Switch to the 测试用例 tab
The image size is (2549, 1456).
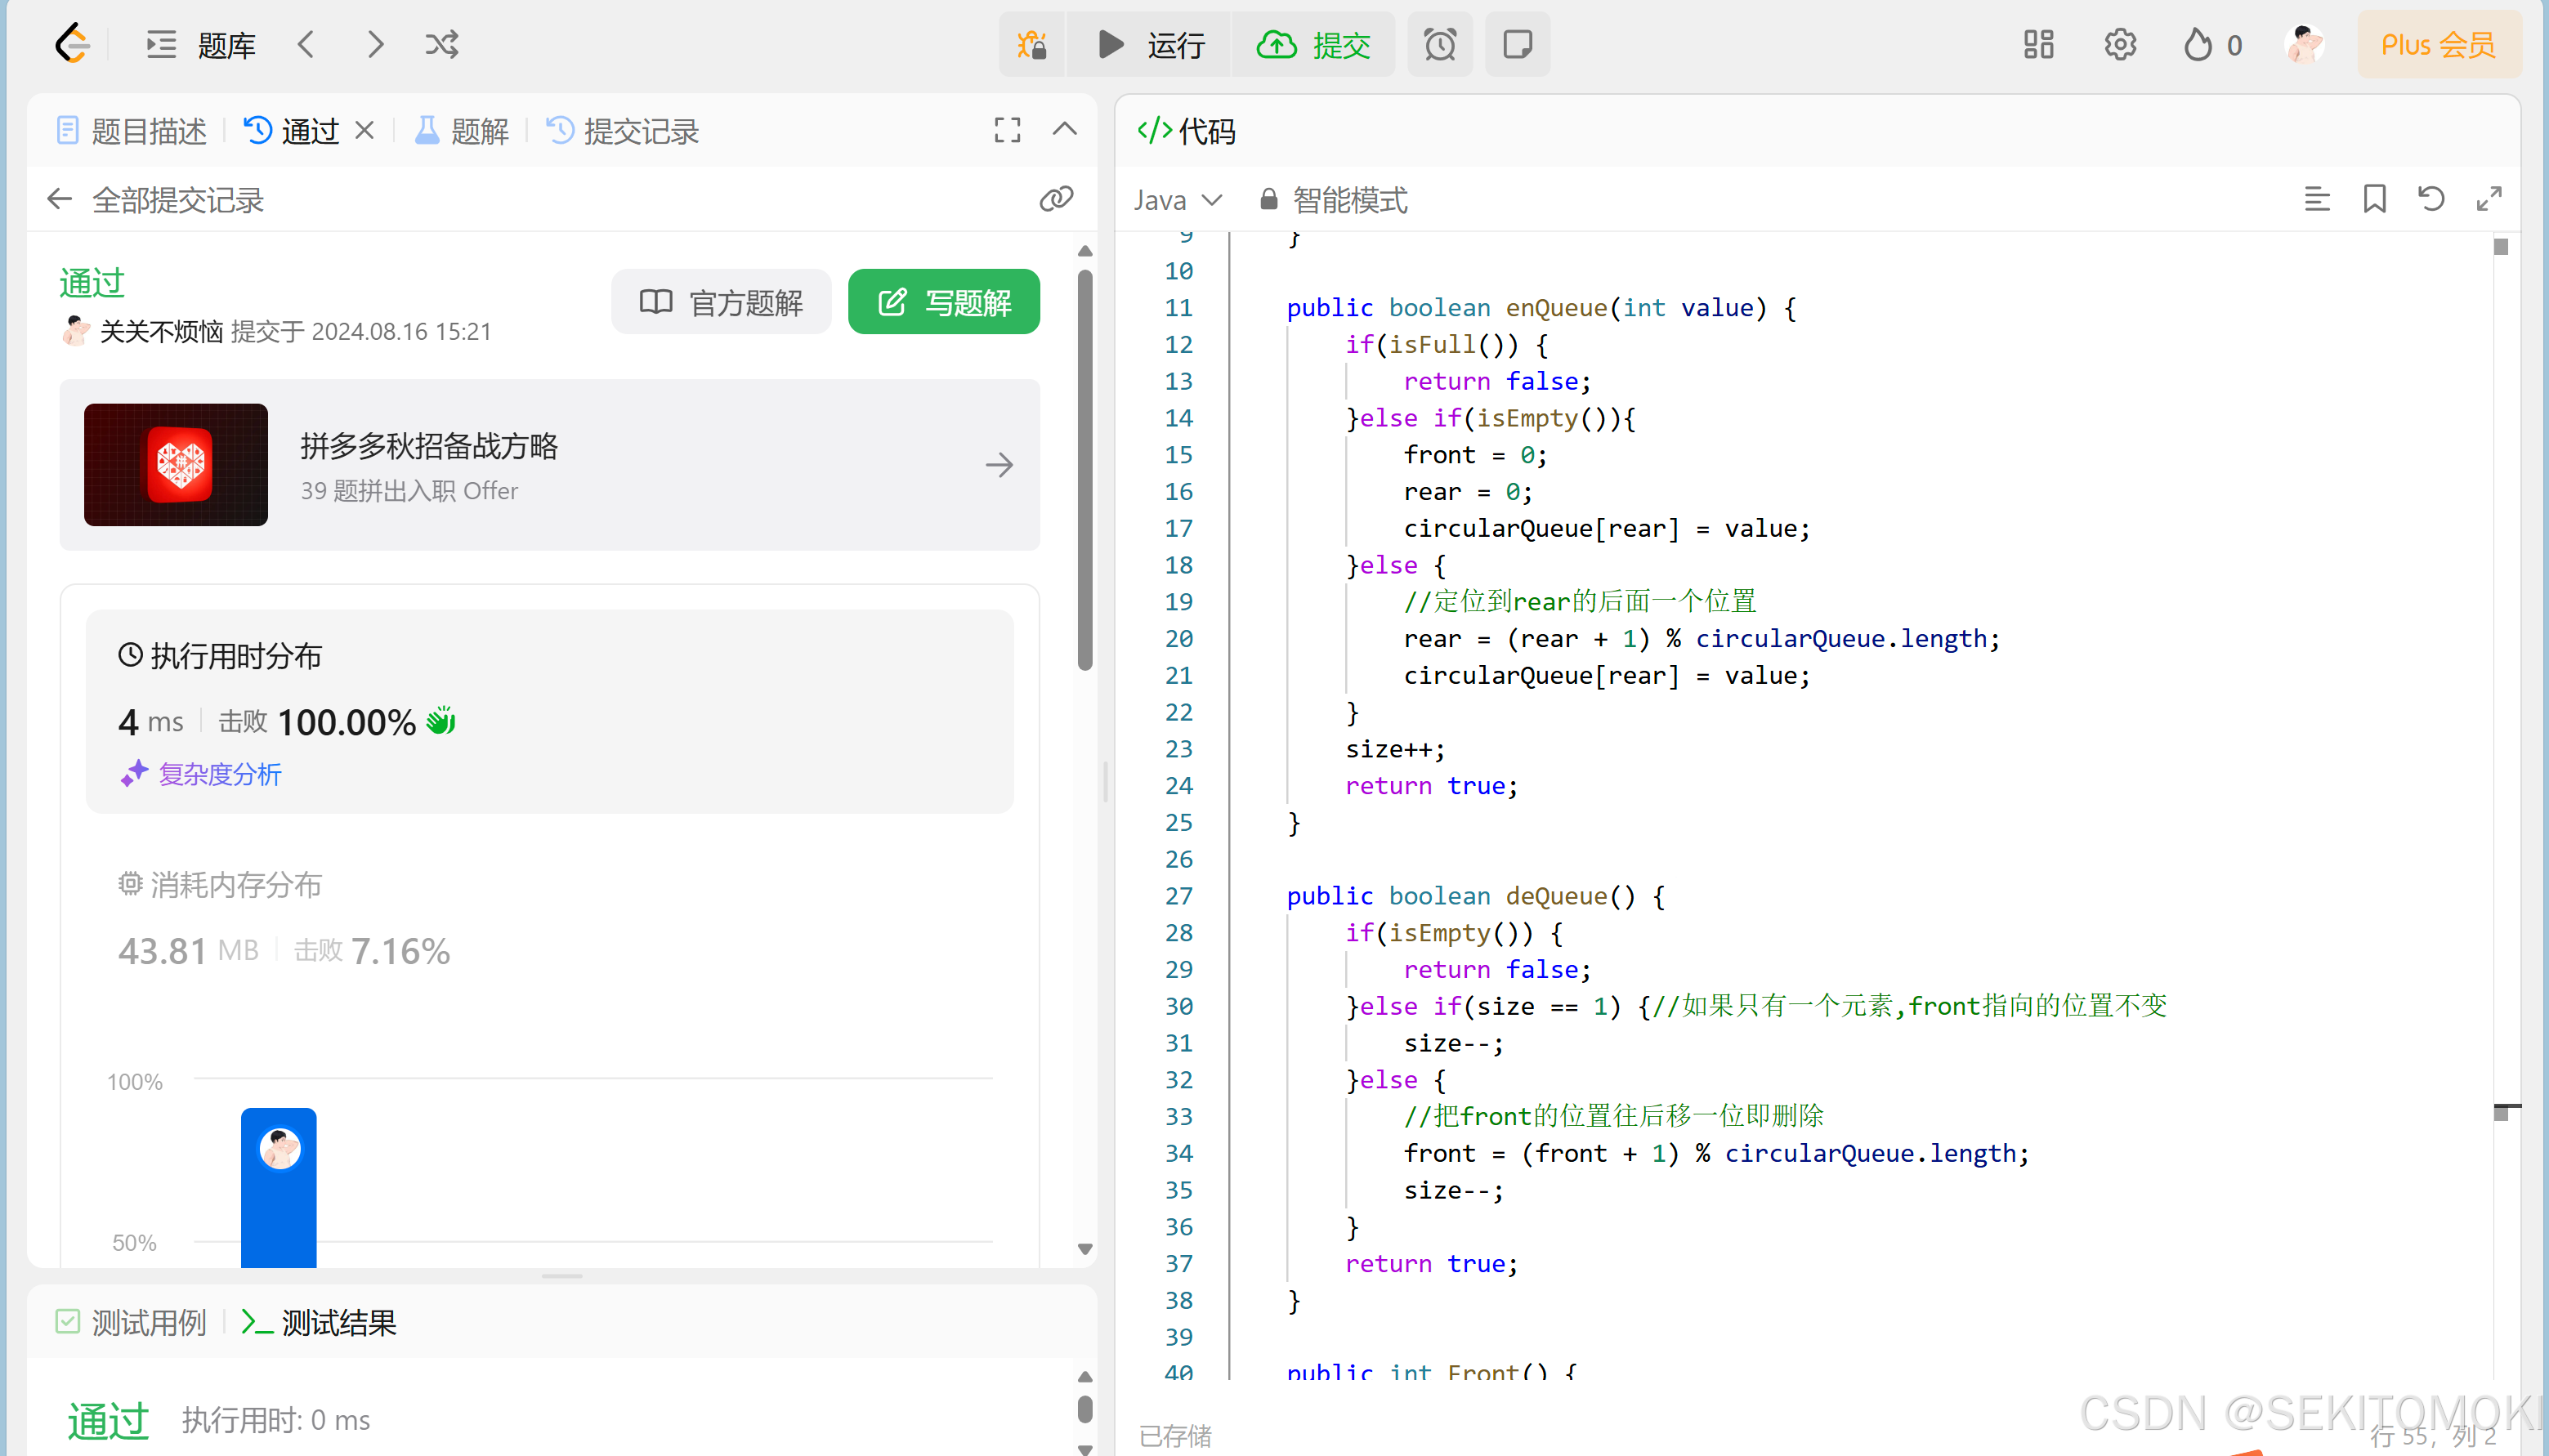131,1322
